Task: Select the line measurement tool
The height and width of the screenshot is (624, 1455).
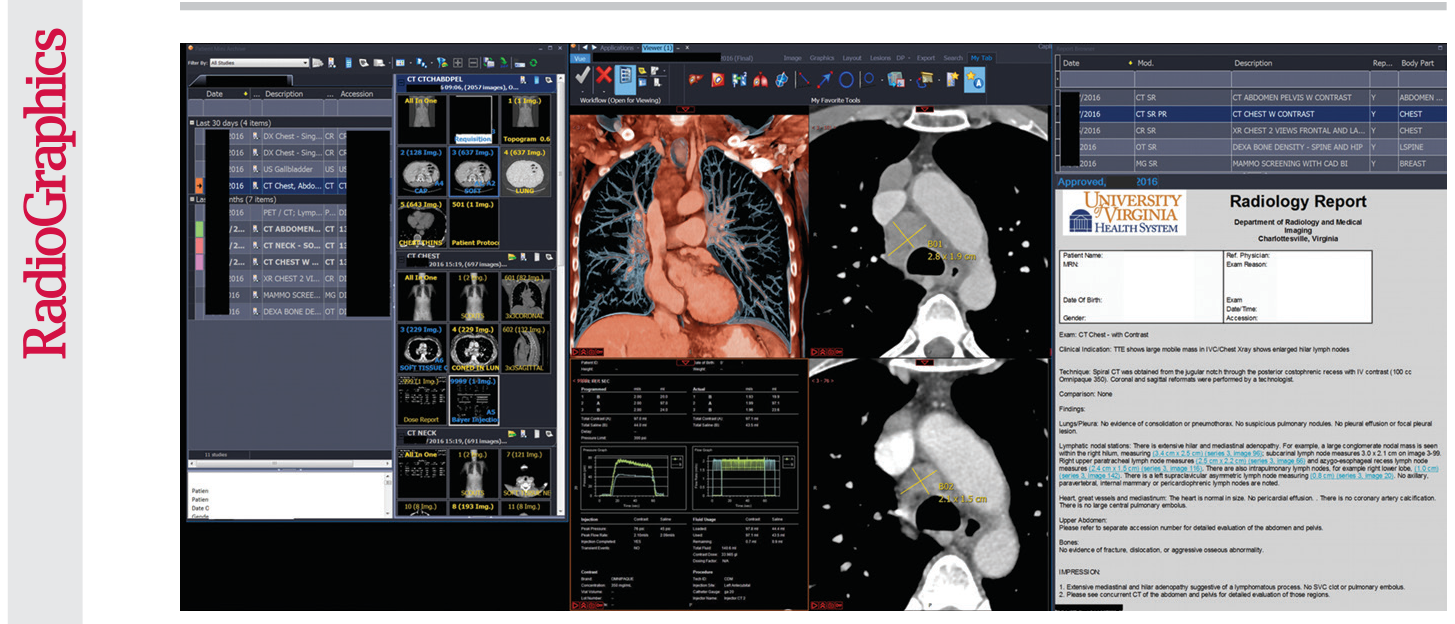Action: tap(804, 80)
